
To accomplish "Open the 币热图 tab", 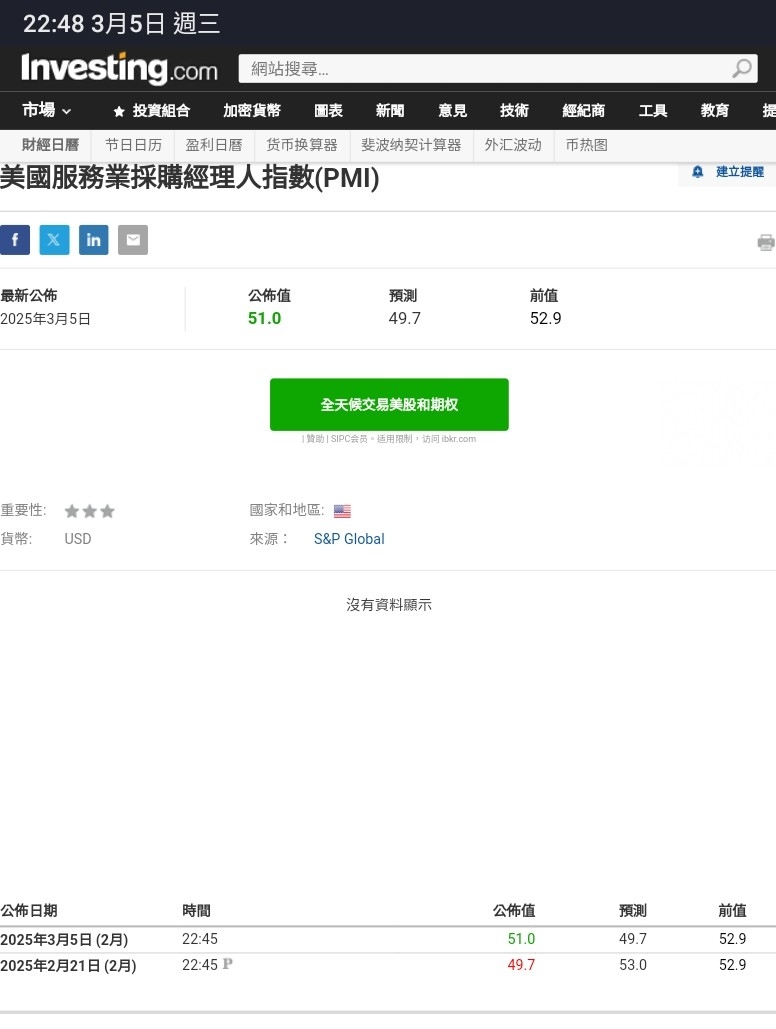I will tap(587, 145).
